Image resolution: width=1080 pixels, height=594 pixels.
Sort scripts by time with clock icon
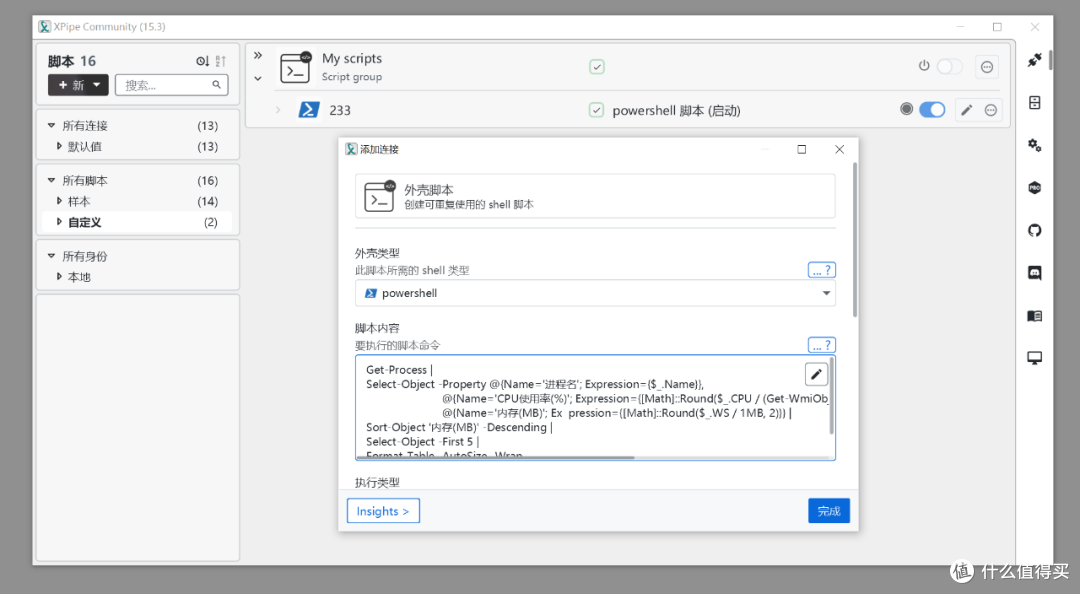(202, 61)
